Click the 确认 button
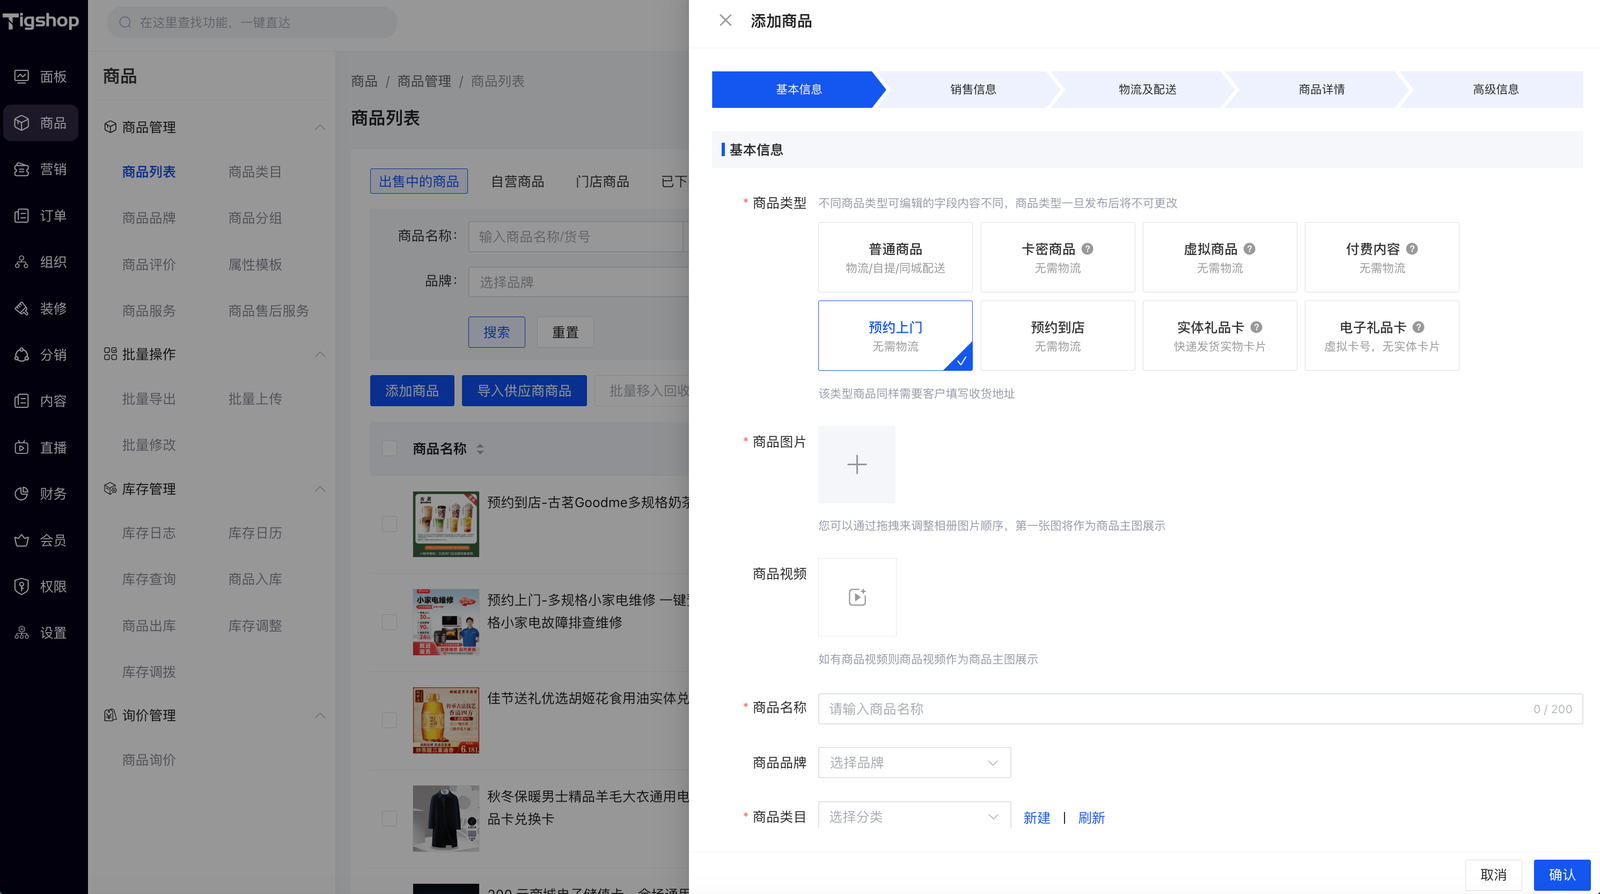The height and width of the screenshot is (894, 1600). tap(1561, 875)
